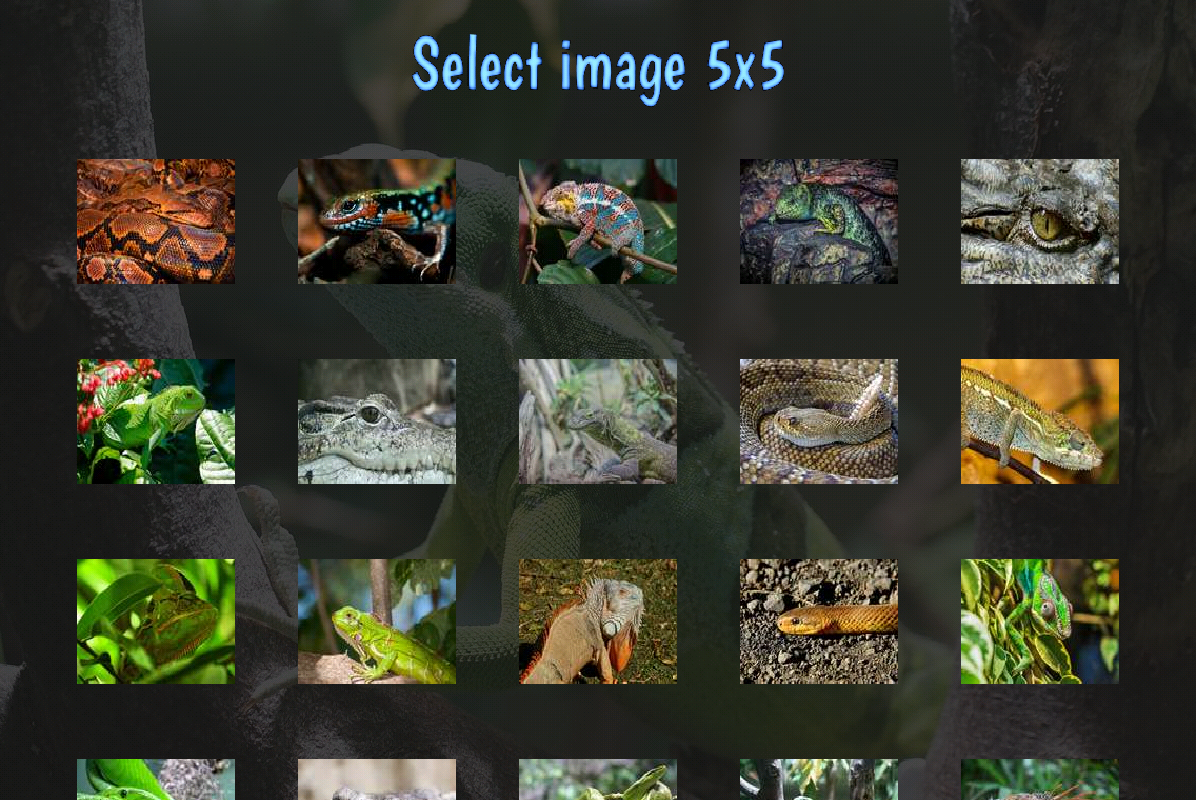Pick the cut-off tree trunks image in bottom row

(x=818, y=779)
